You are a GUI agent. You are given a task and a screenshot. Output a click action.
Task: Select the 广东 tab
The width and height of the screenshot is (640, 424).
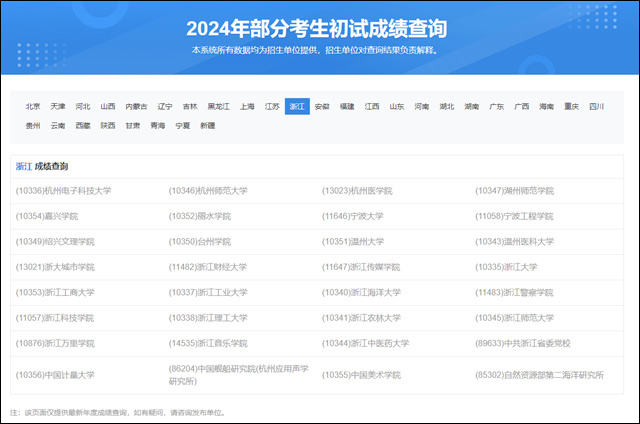coord(496,107)
